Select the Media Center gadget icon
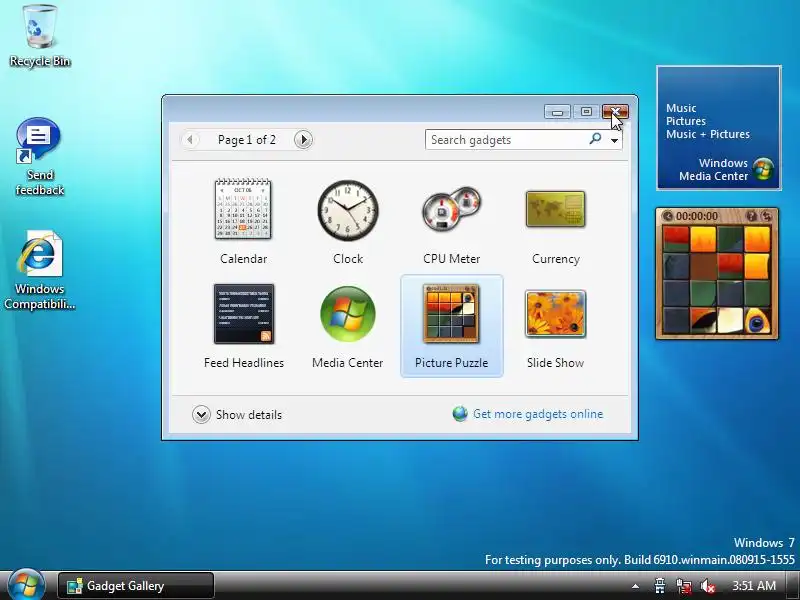The width and height of the screenshot is (800, 600). coord(347,314)
